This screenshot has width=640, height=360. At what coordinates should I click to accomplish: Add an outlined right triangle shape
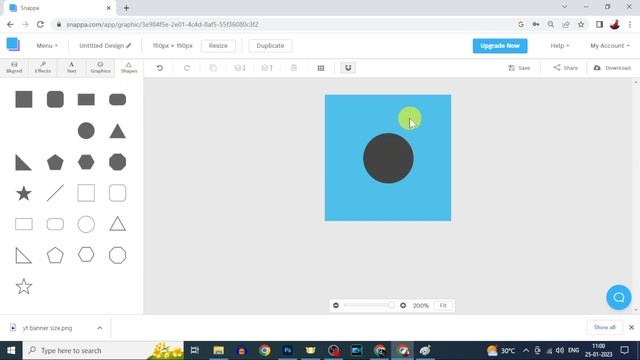(23, 256)
